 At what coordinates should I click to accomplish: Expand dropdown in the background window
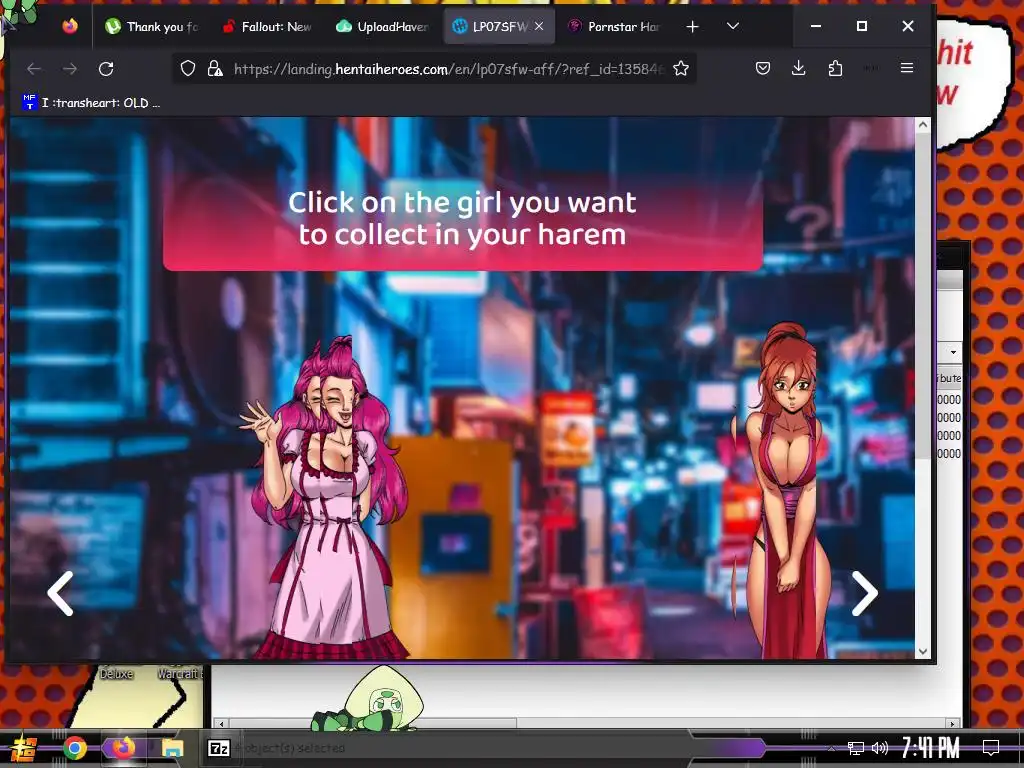953,352
